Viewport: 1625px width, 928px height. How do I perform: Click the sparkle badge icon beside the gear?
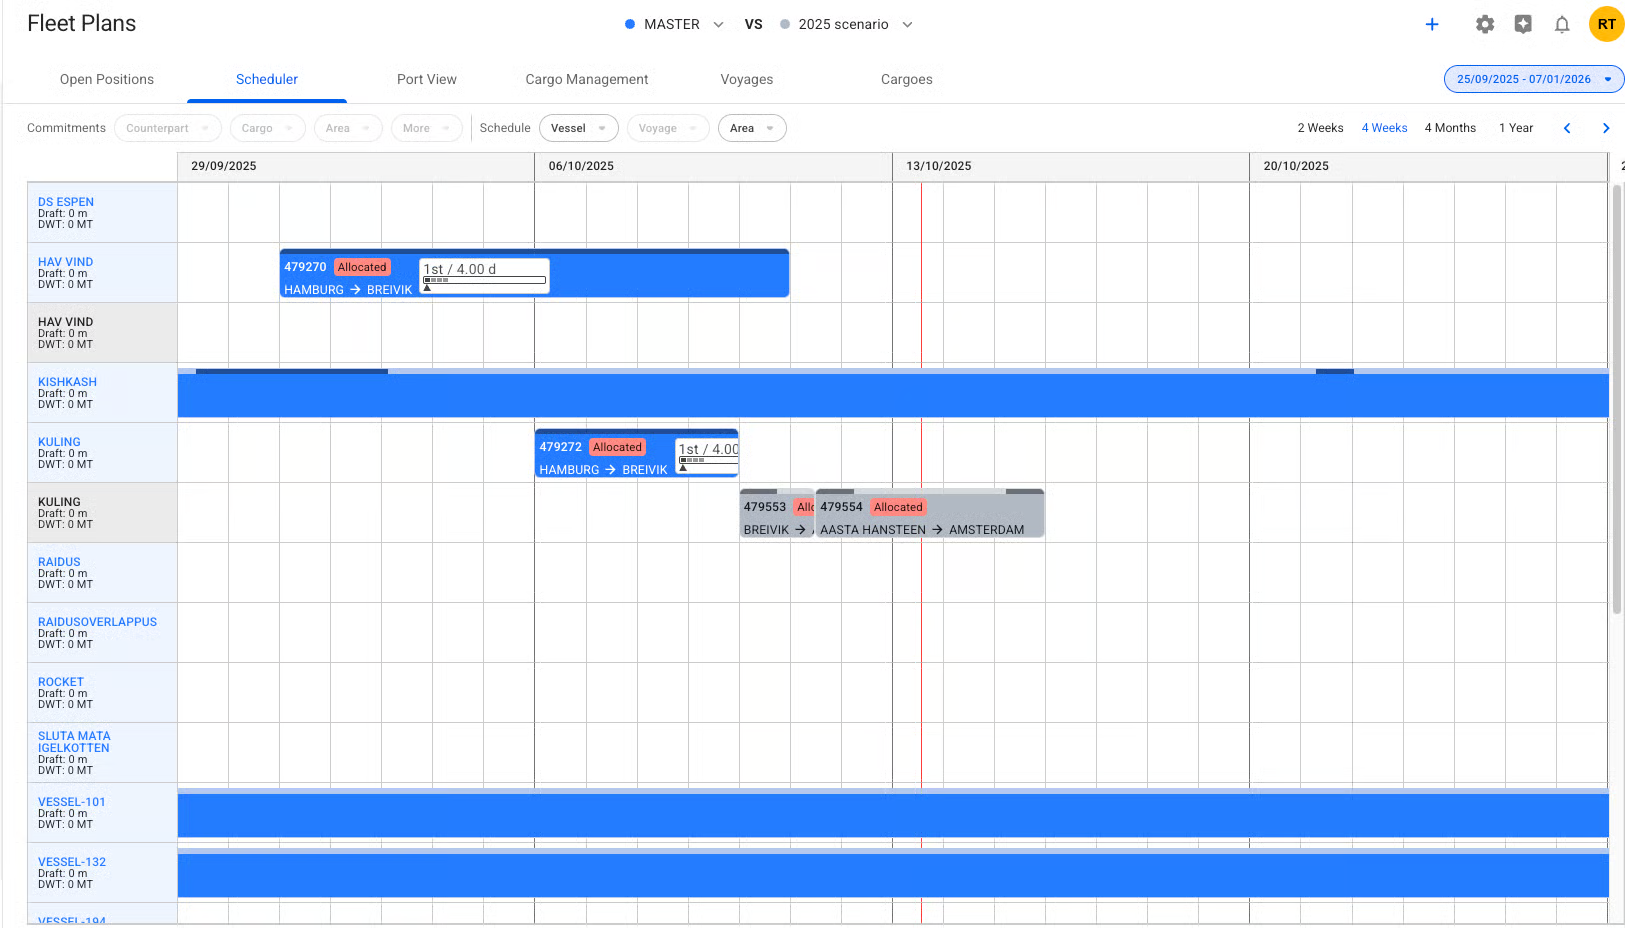point(1523,25)
